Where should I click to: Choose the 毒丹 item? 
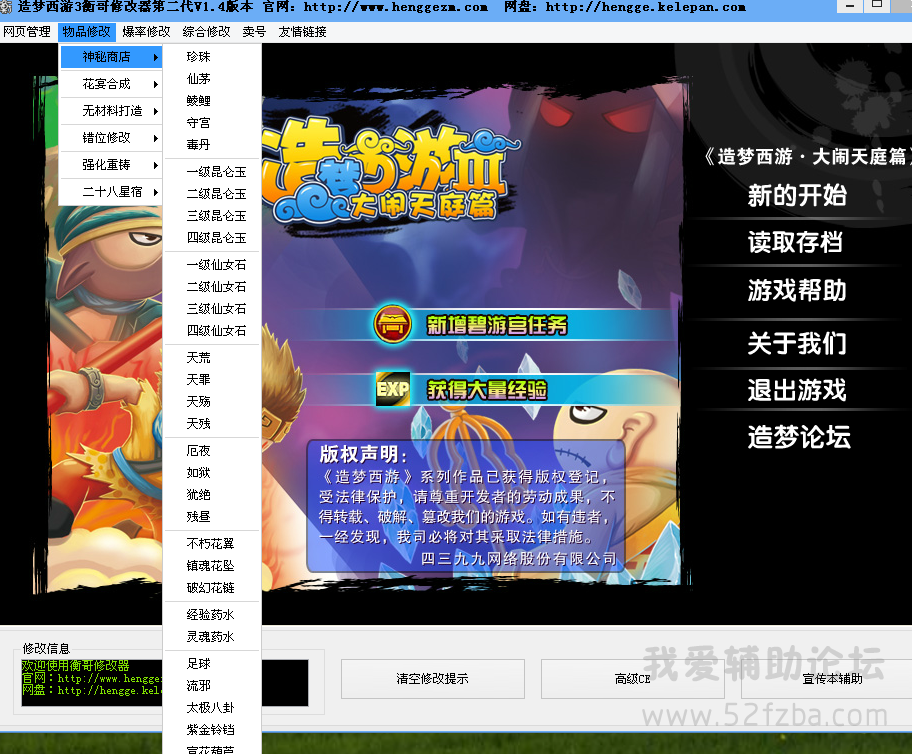coord(212,144)
